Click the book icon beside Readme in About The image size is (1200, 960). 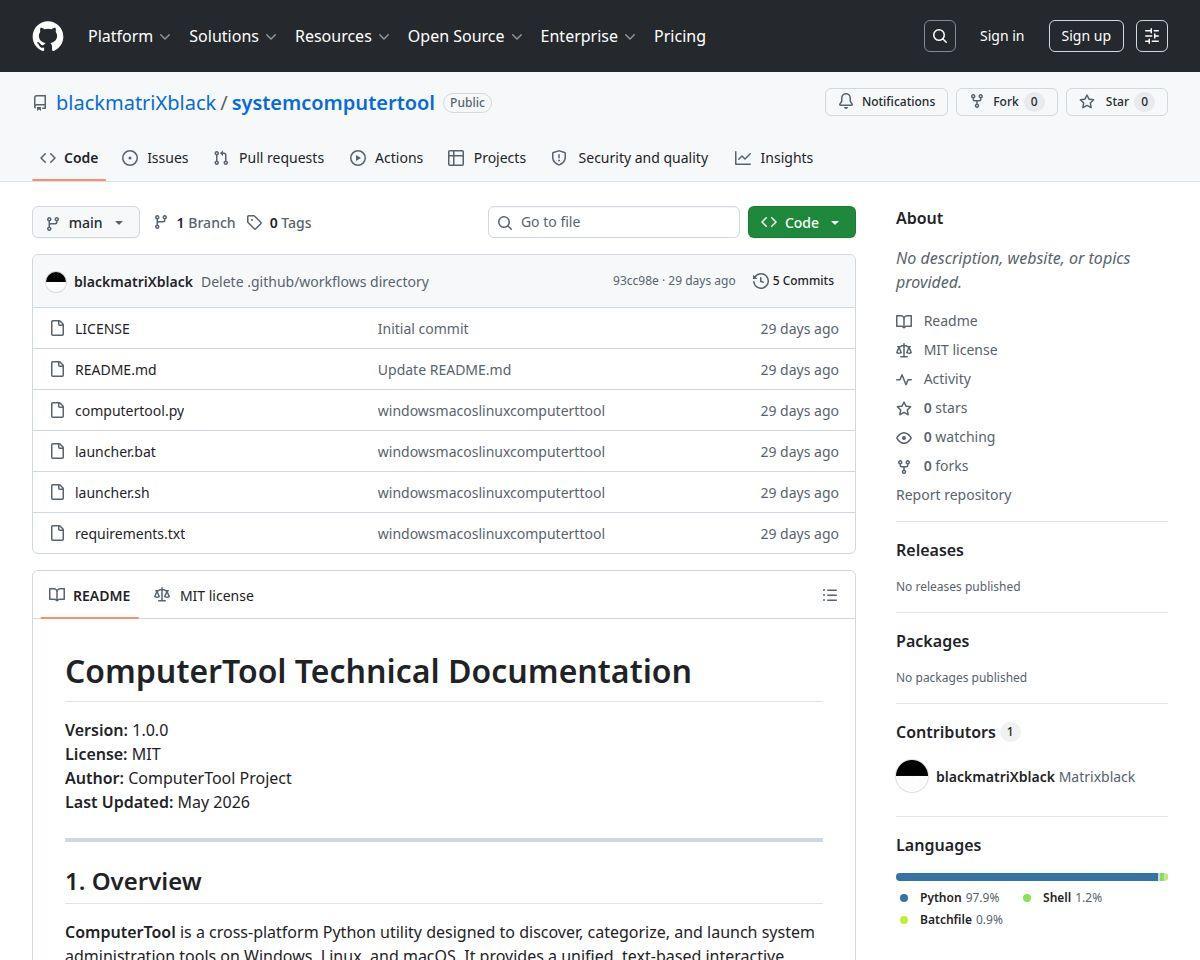pos(904,321)
